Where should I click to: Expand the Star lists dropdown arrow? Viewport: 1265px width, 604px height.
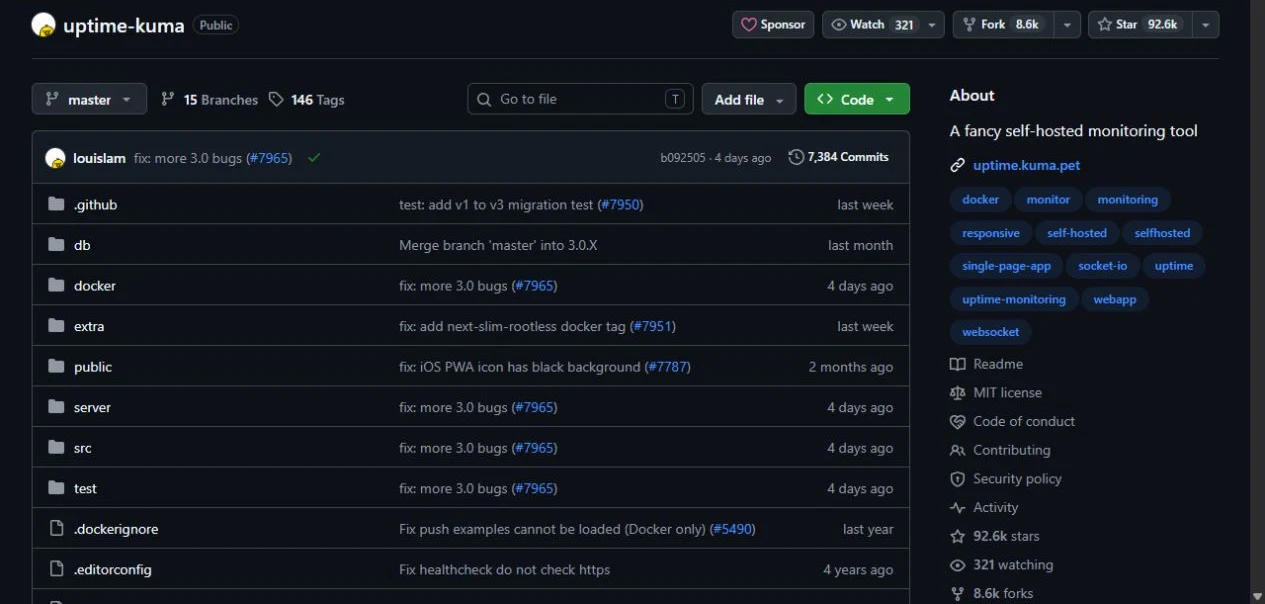pos(1205,25)
